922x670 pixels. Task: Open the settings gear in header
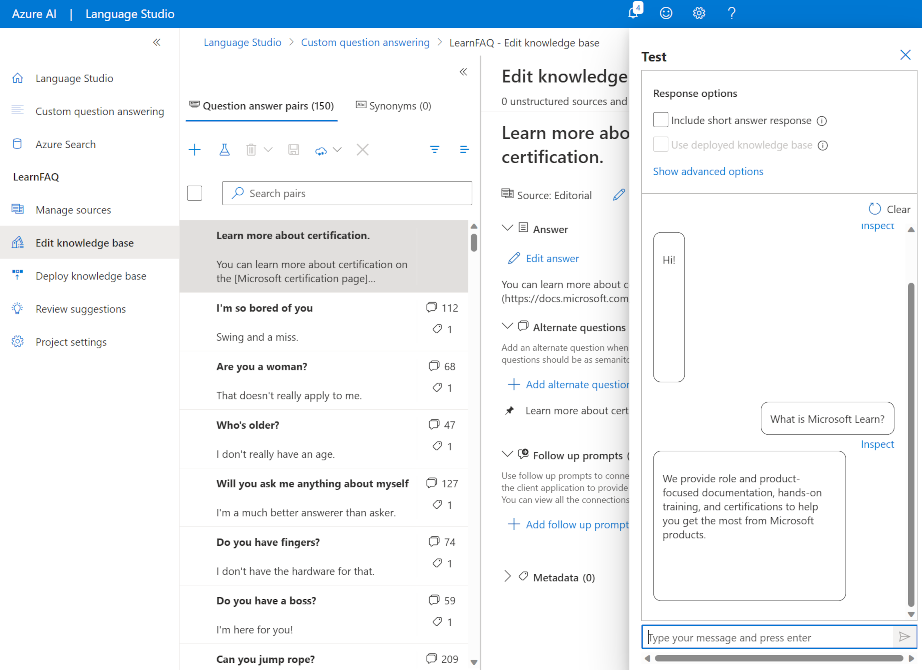click(699, 13)
